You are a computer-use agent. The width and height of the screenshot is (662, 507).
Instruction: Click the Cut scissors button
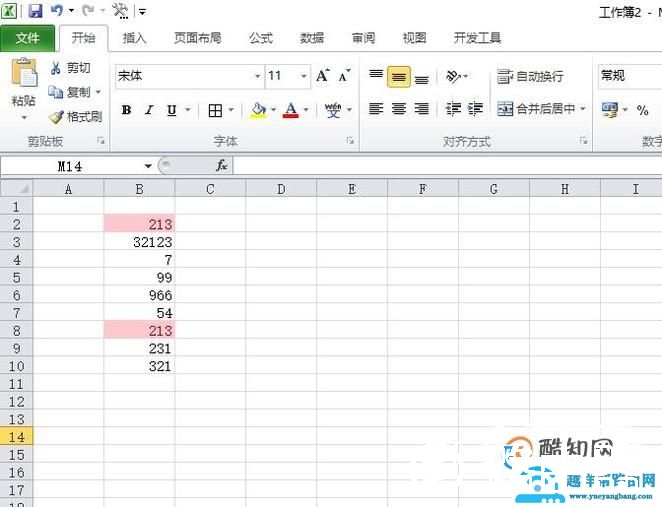70,68
